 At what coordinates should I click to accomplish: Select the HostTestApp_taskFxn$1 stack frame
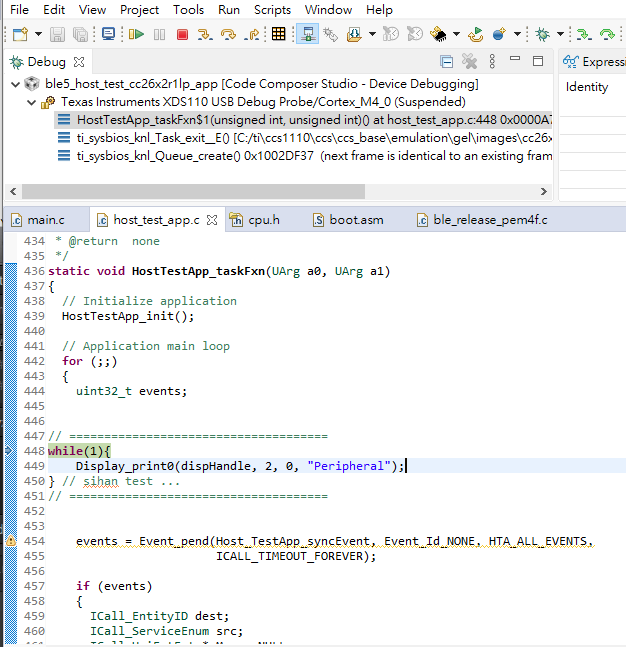(303, 120)
